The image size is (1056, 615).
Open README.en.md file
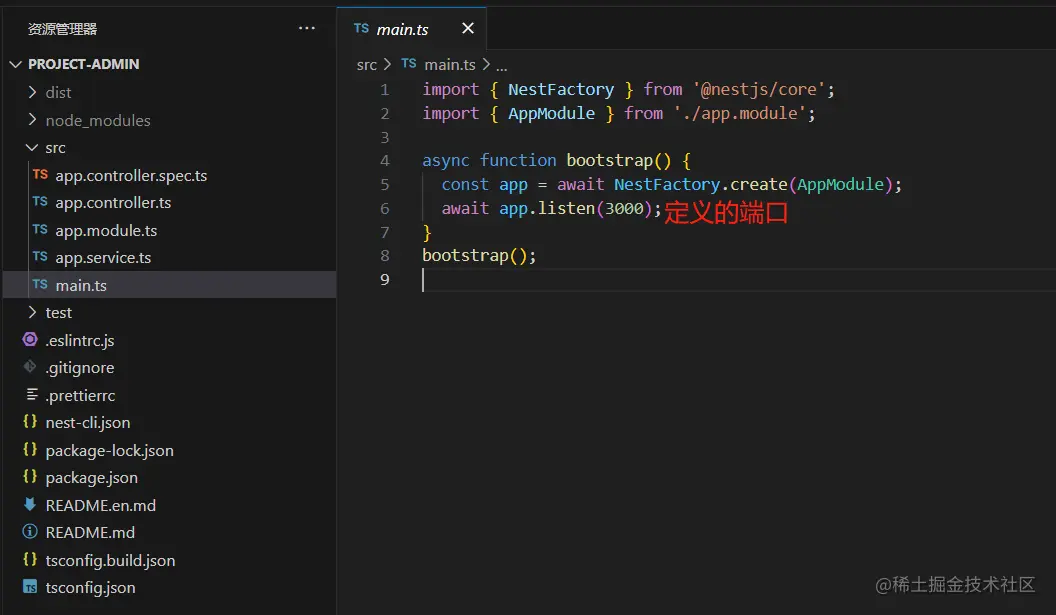tap(170, 505)
